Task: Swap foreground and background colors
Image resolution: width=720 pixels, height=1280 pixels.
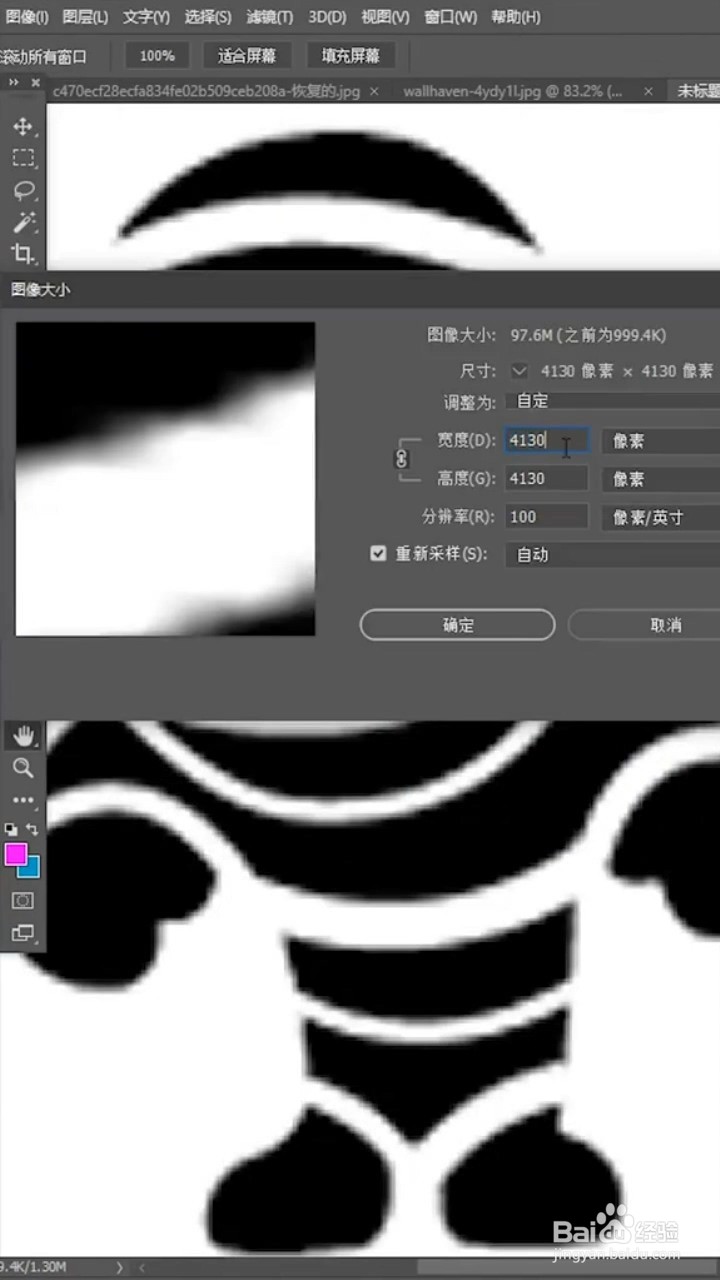Action: pos(32,829)
